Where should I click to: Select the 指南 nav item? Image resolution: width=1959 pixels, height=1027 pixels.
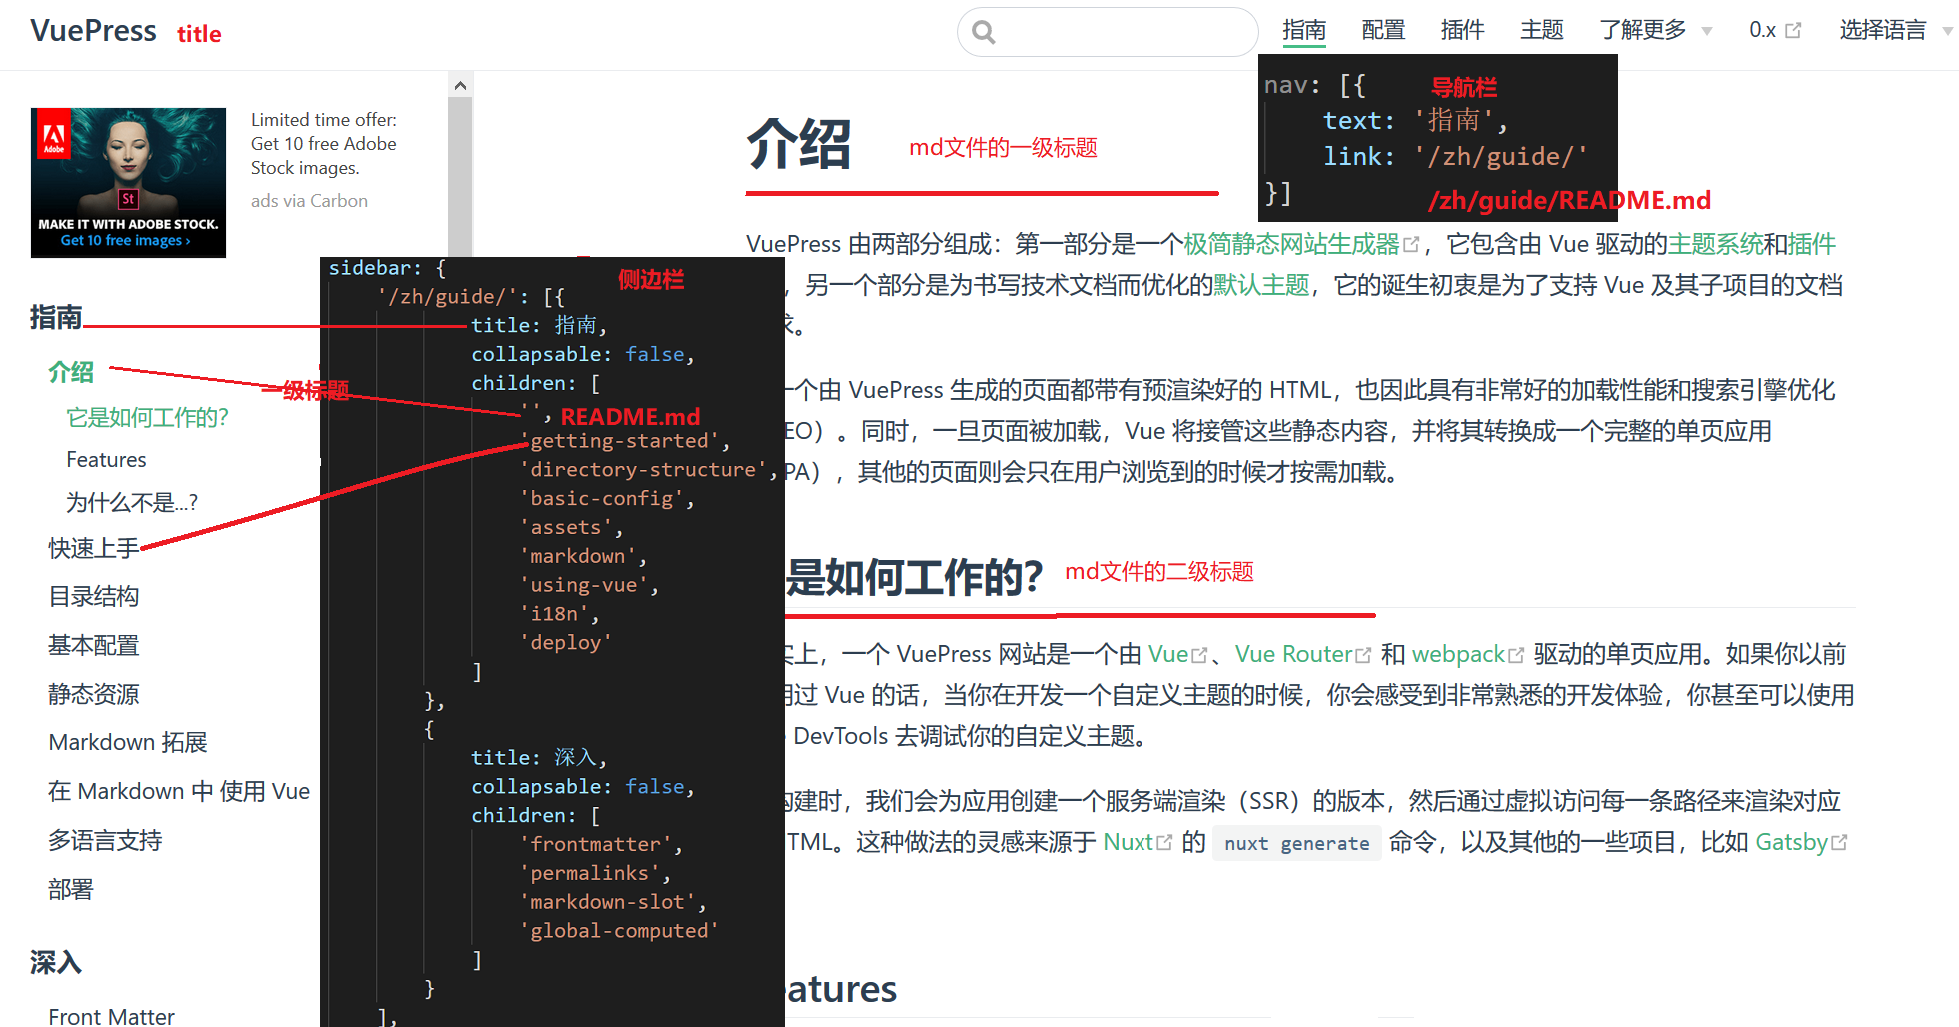pyautogui.click(x=1304, y=30)
